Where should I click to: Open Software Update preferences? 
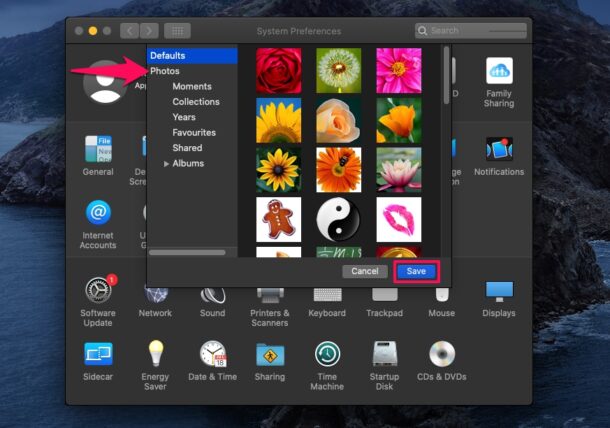(99, 290)
